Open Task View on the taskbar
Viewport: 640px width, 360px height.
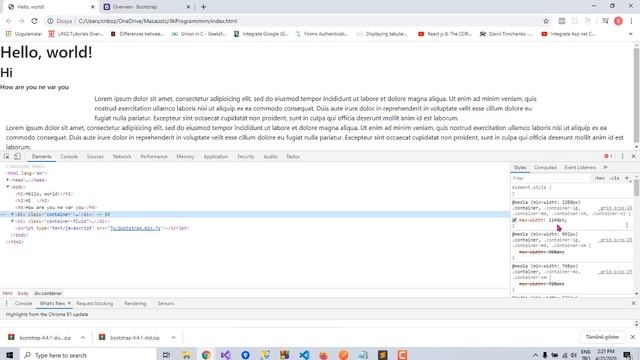[166, 355]
